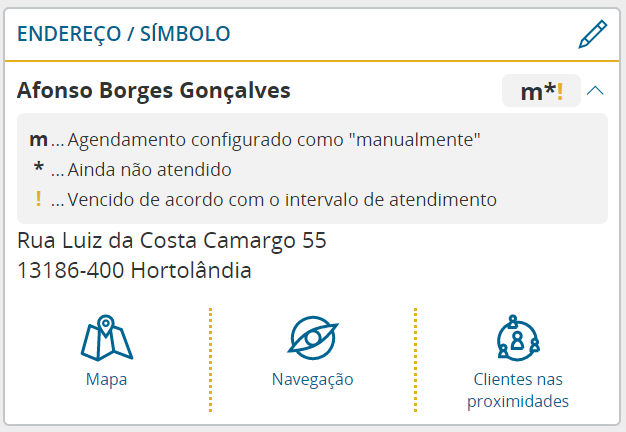Click the 13186-400 Hortolândia postal line
Image resolution: width=626 pixels, height=432 pixels.
click(134, 270)
